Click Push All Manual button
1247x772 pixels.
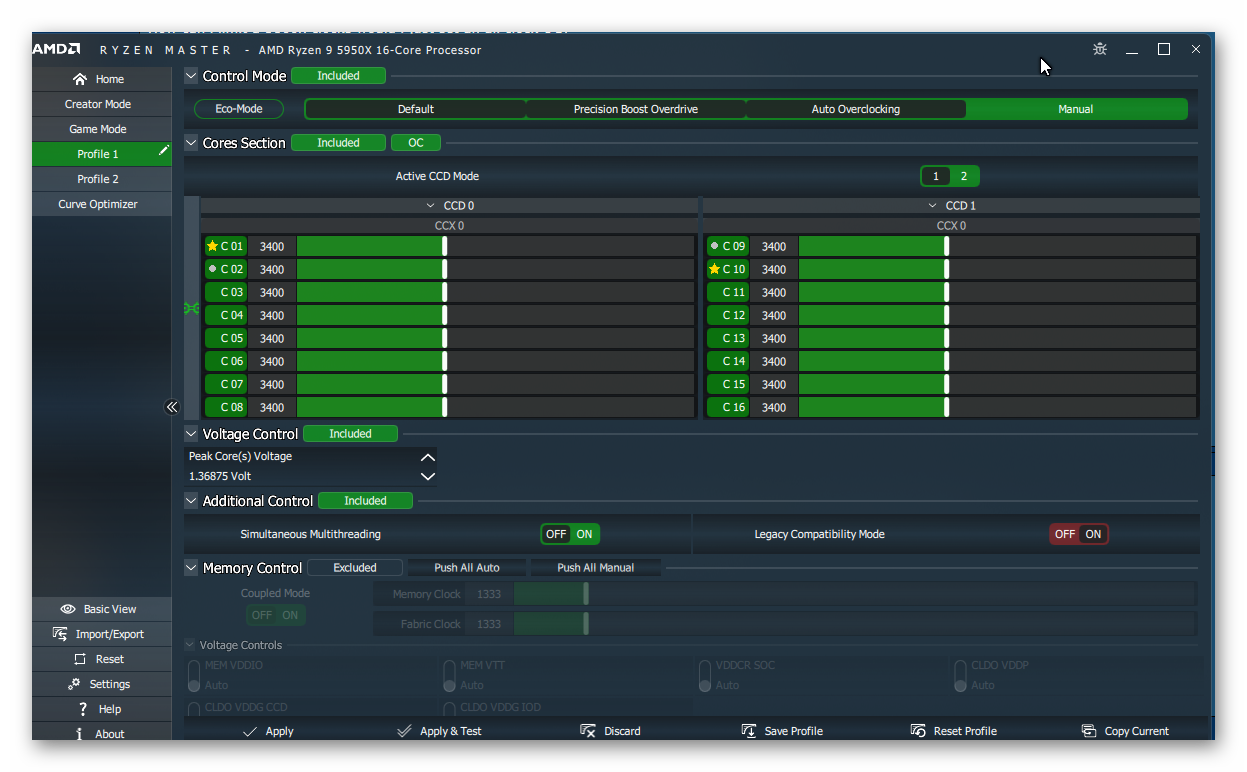click(x=596, y=567)
